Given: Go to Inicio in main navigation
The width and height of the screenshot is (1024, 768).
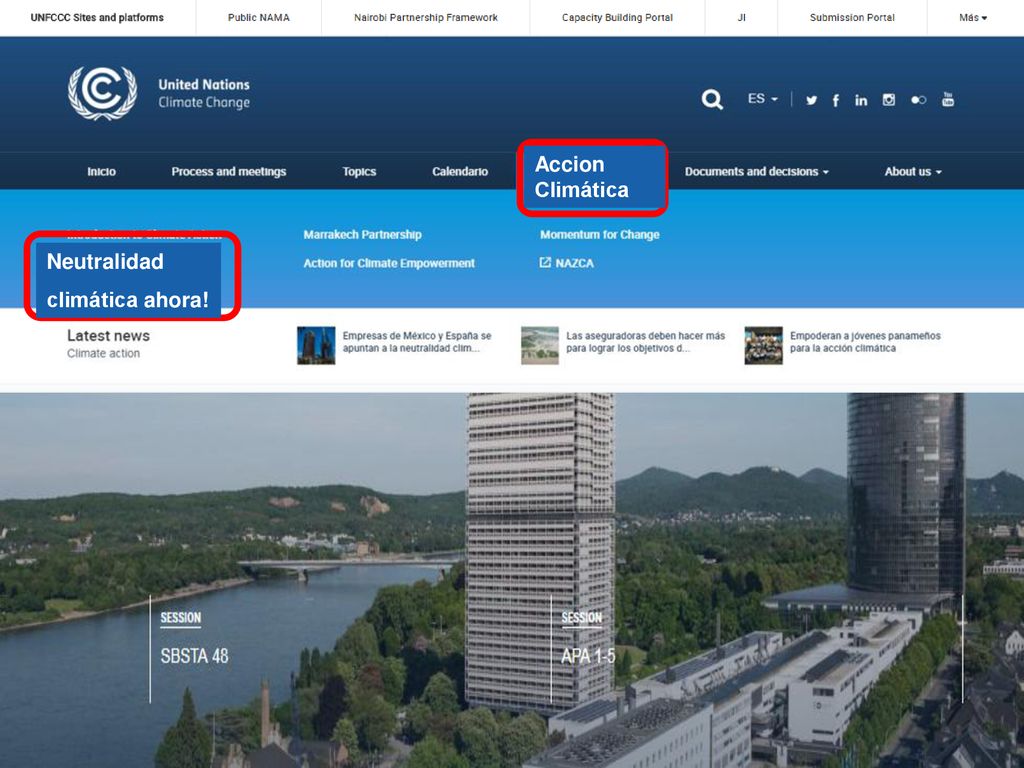Looking at the screenshot, I should tap(101, 171).
